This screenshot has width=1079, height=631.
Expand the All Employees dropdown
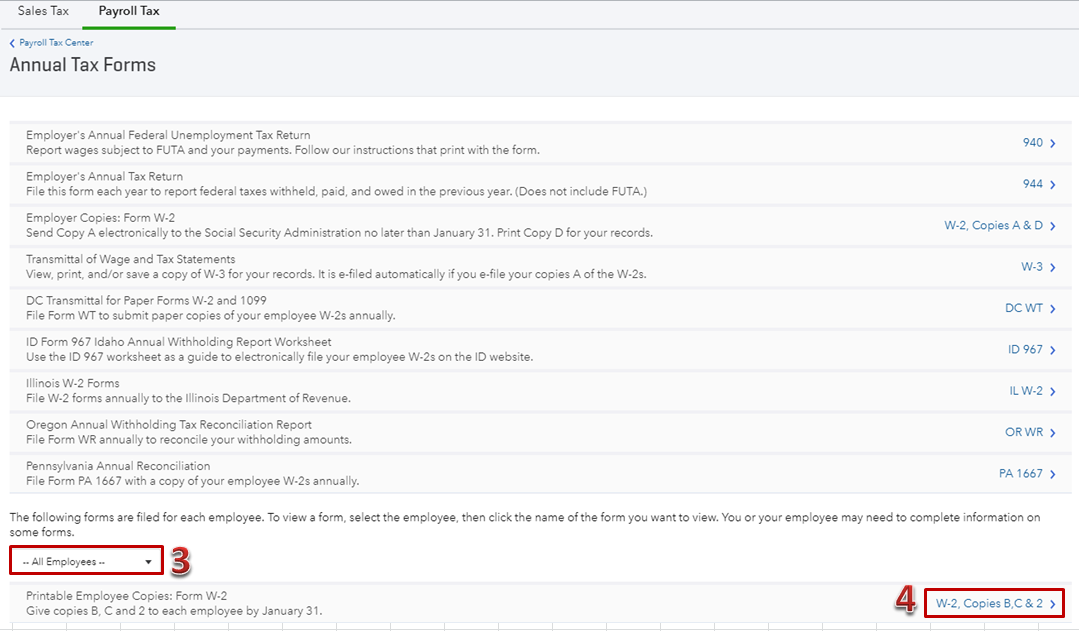(x=86, y=562)
